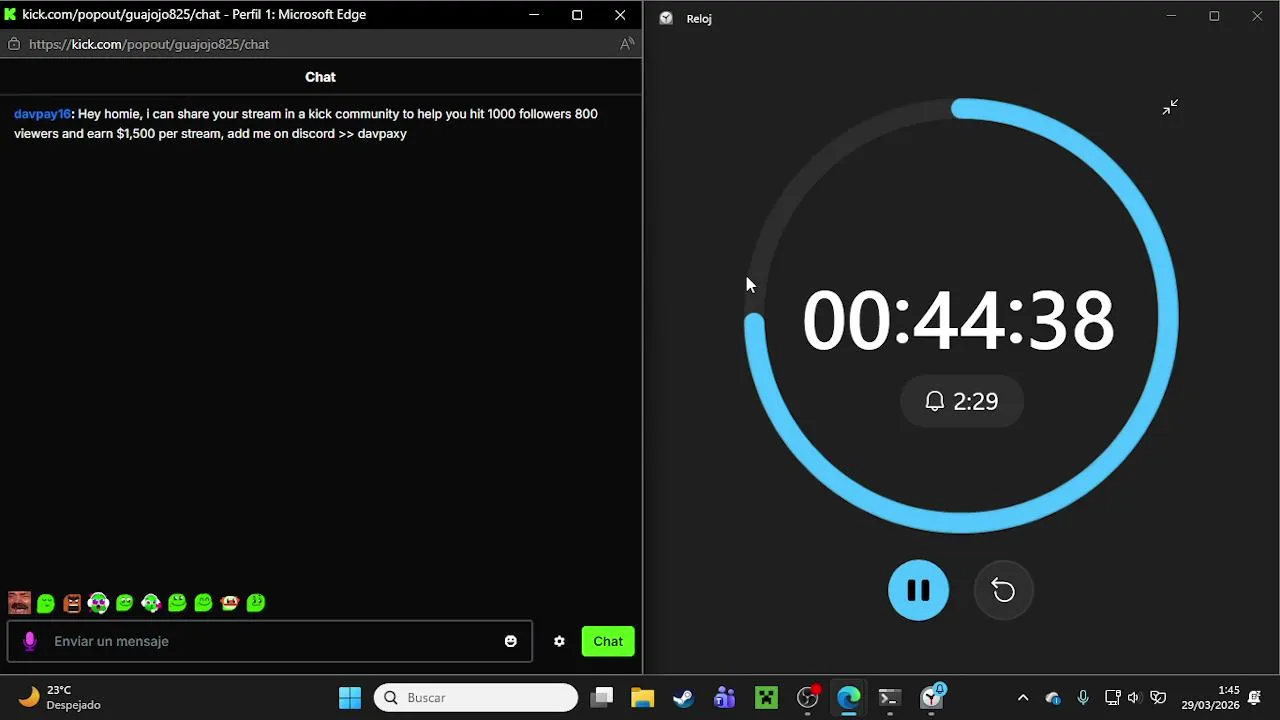Open the Windows Start menu
Screen dimensions: 1280x720
pos(350,697)
